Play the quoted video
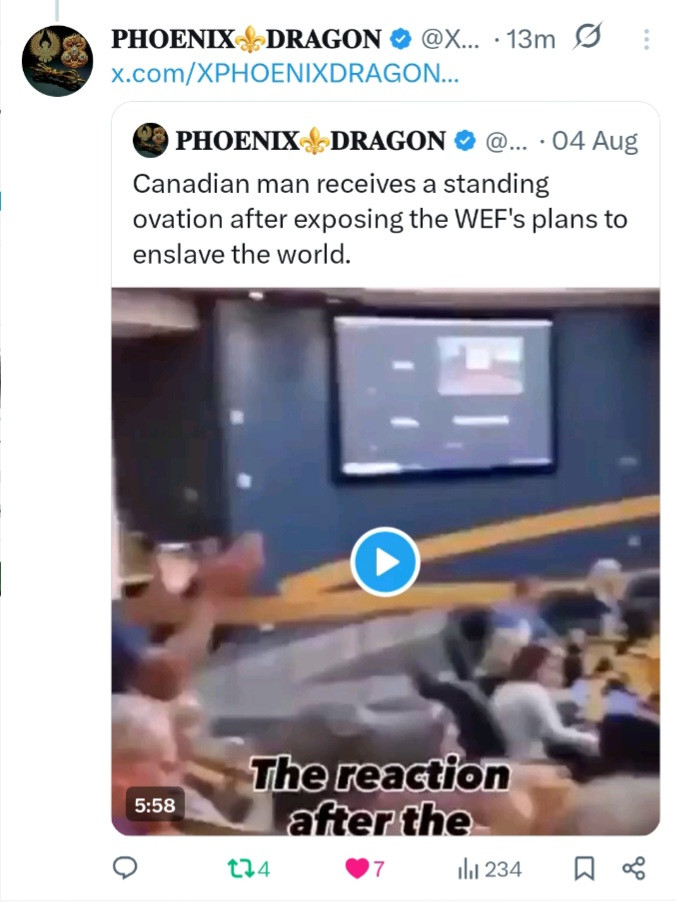The width and height of the screenshot is (676, 902). click(385, 561)
